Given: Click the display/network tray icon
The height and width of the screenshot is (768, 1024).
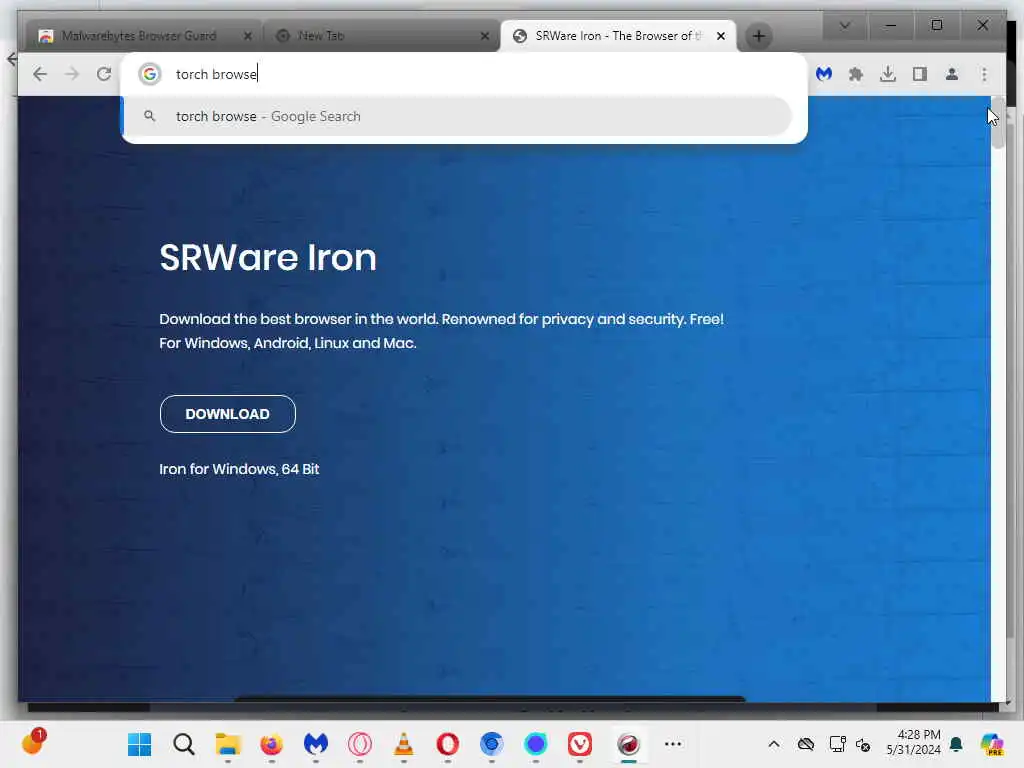Looking at the screenshot, I should pyautogui.click(x=837, y=744).
